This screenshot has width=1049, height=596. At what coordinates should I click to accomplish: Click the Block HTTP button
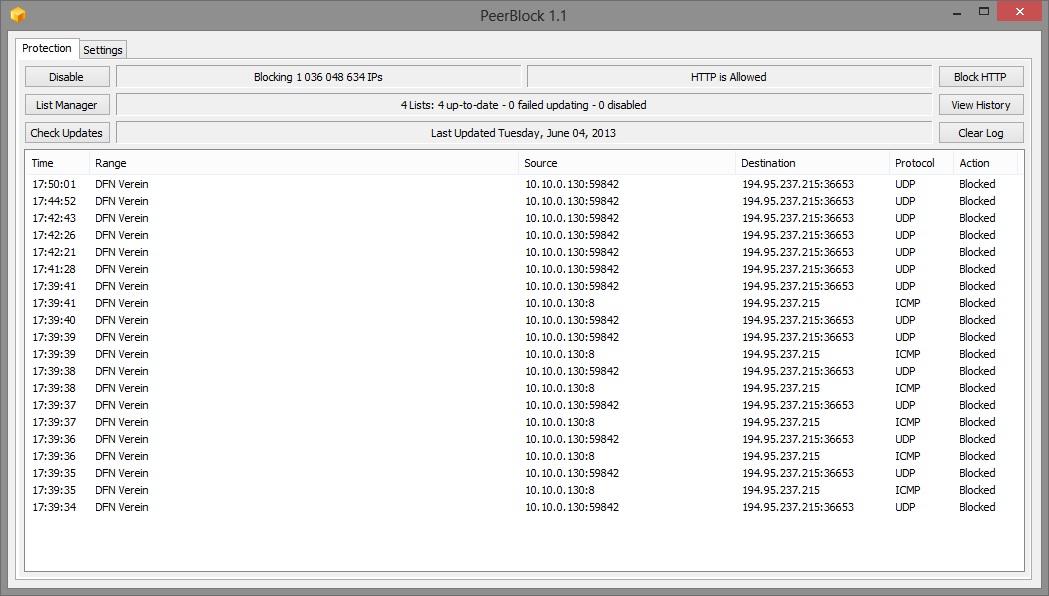click(980, 77)
